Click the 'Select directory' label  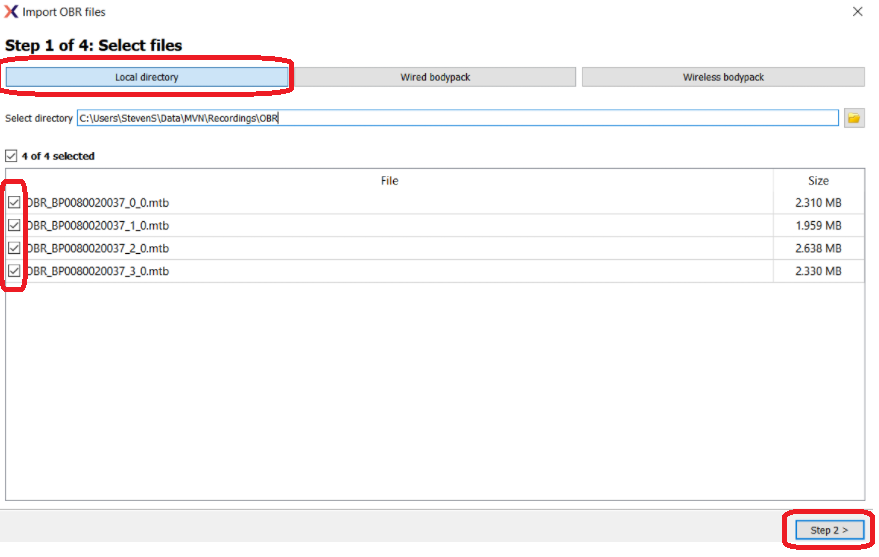click(39, 118)
